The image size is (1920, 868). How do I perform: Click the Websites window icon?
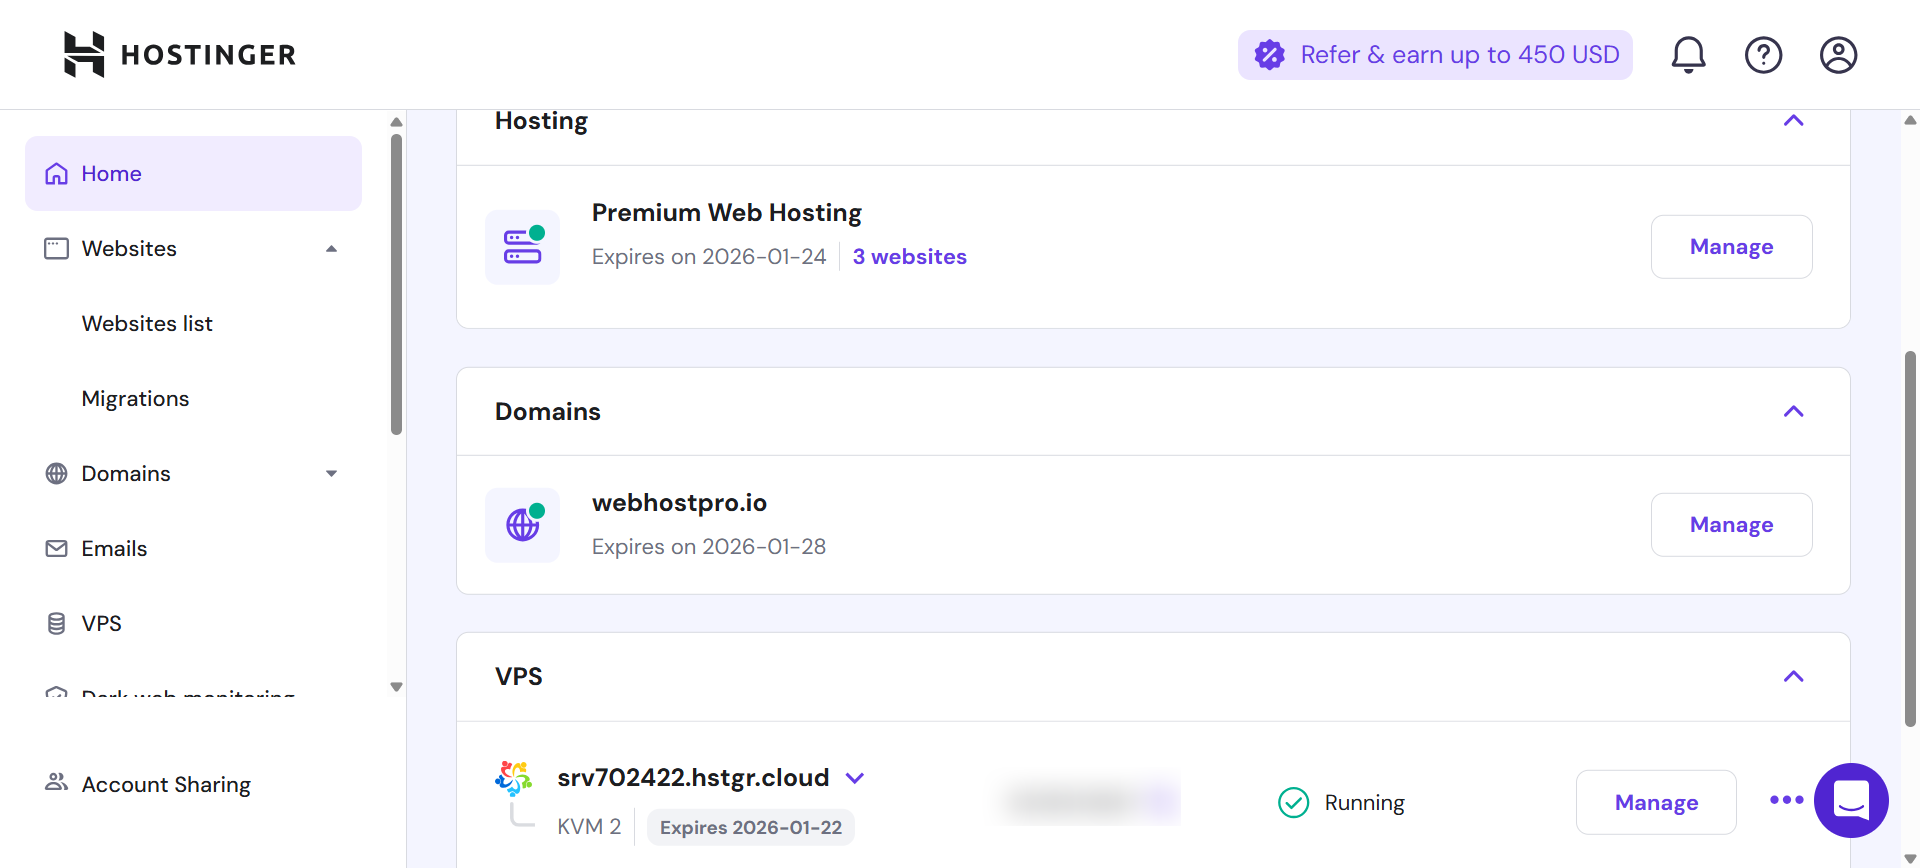coord(57,248)
